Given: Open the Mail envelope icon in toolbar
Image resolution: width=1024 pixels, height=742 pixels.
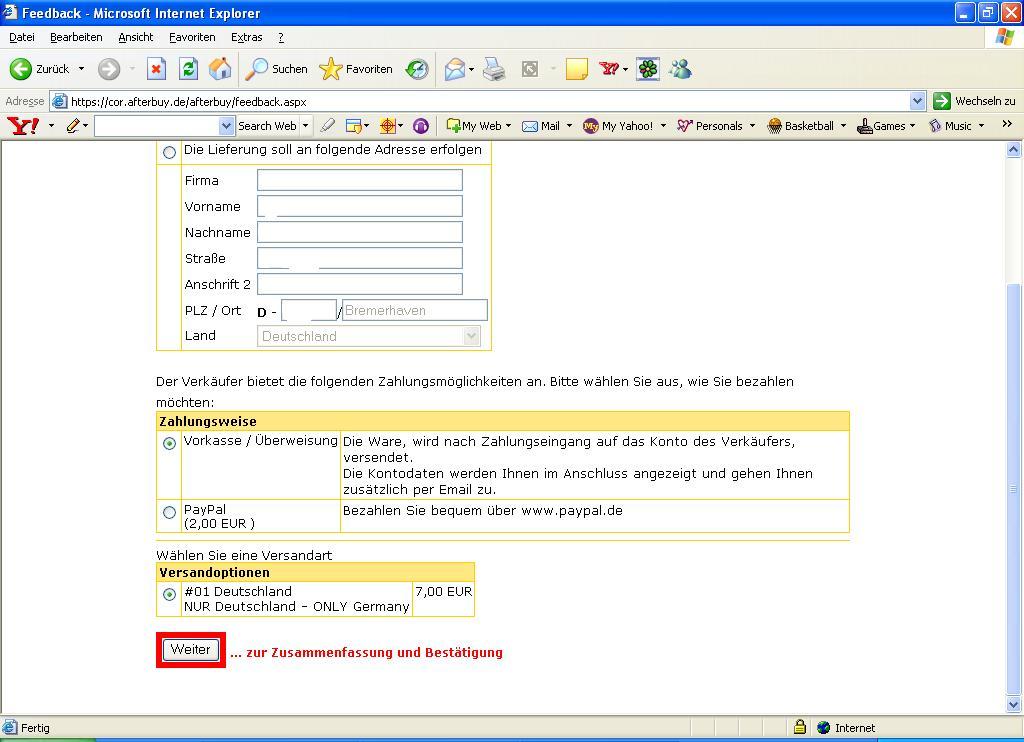Looking at the screenshot, I should pyautogui.click(x=455, y=69).
